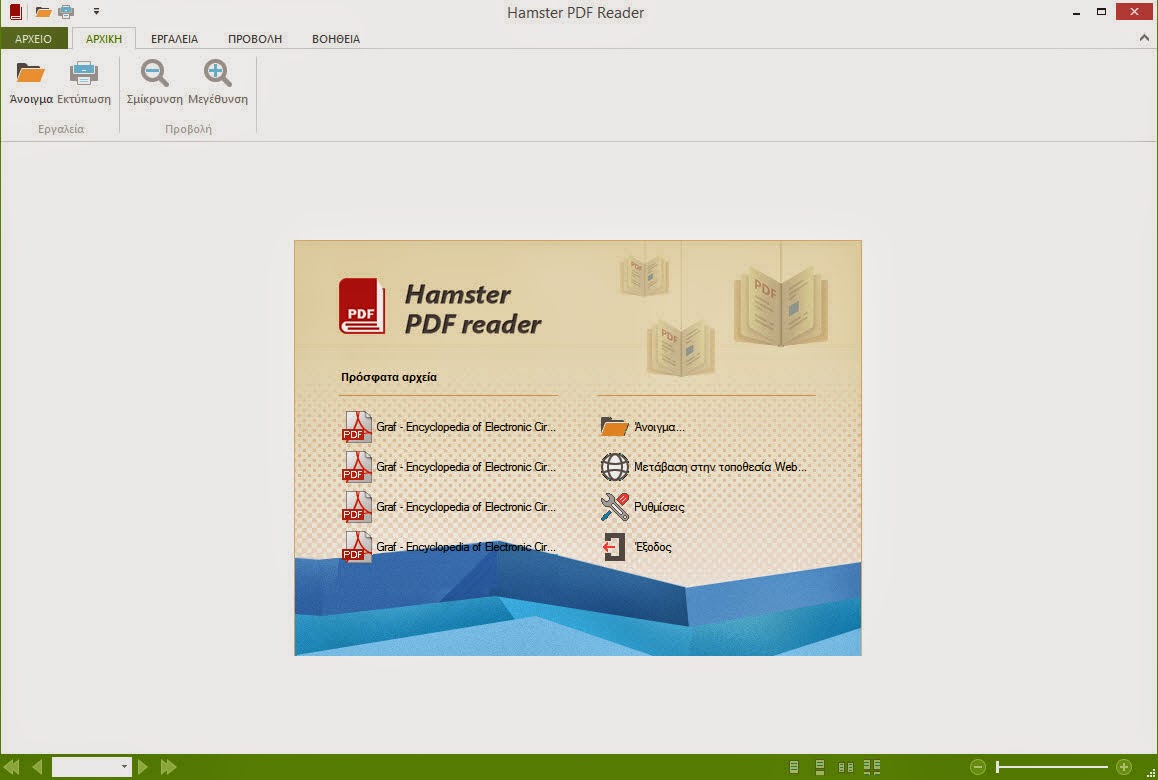This screenshot has height=780, width=1158.
Task: Click the quick access open folder icon
Action: (43, 12)
